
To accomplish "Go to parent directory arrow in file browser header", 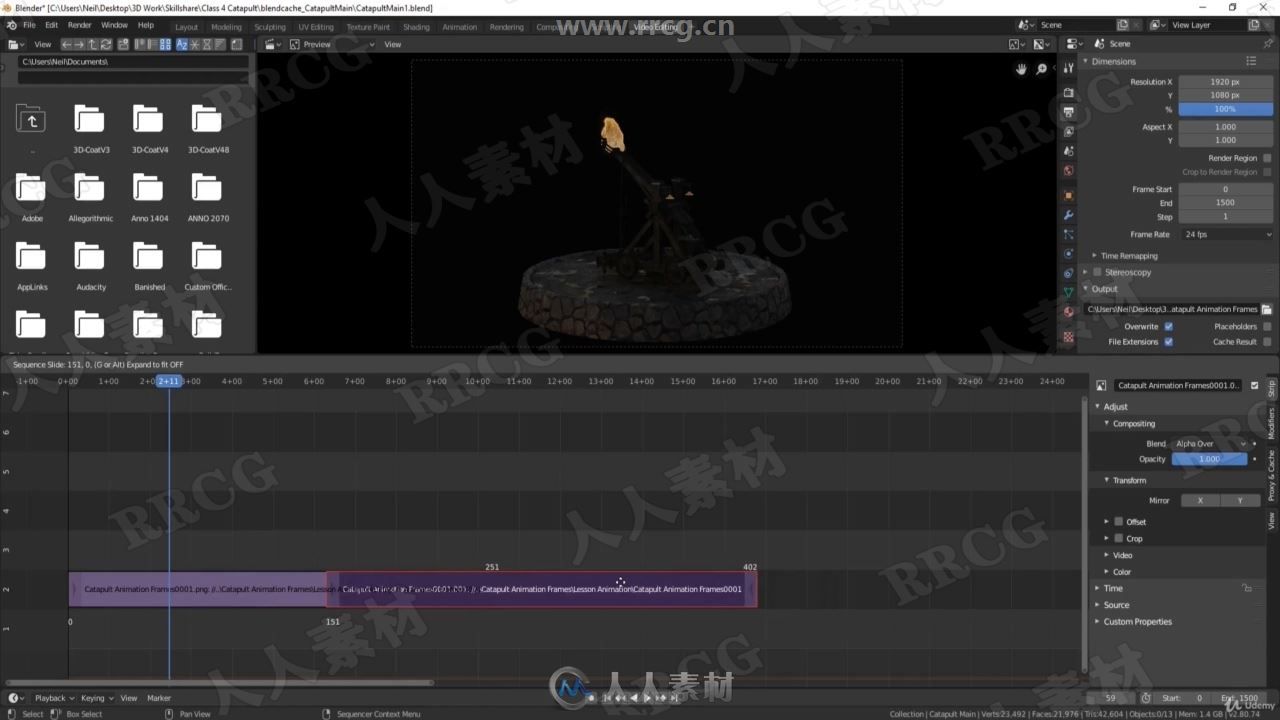I will pyautogui.click(x=92, y=44).
